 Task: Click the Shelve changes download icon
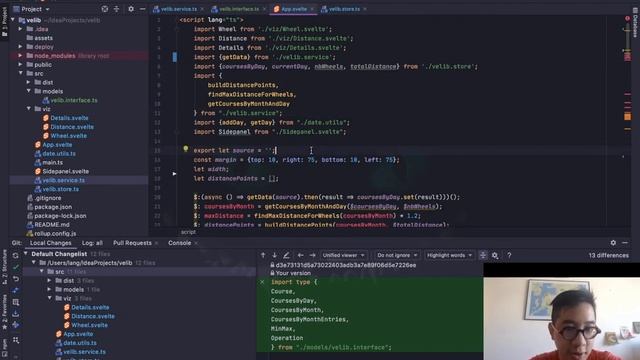coord(16,313)
